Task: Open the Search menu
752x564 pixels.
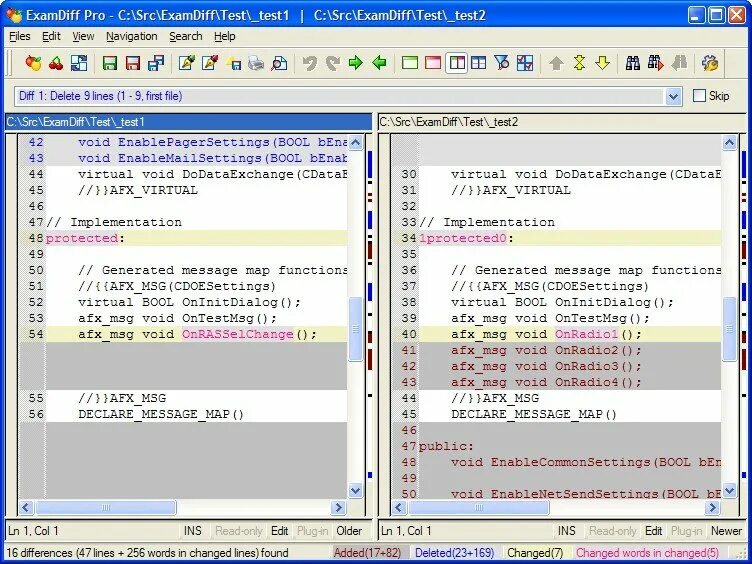Action: coord(186,36)
